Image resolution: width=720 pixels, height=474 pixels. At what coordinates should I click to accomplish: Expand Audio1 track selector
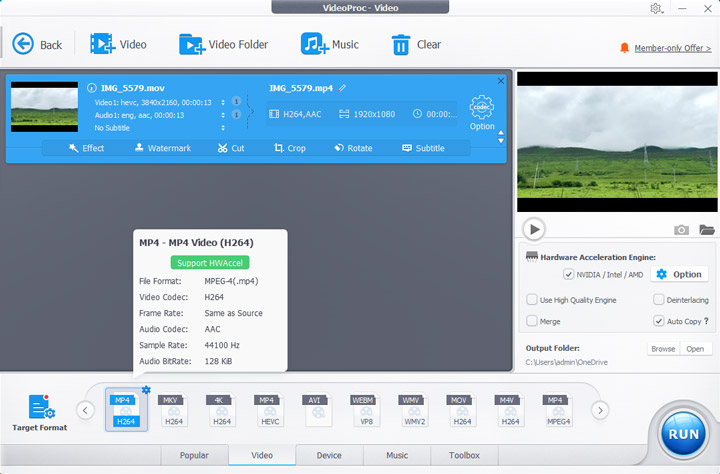(223, 115)
